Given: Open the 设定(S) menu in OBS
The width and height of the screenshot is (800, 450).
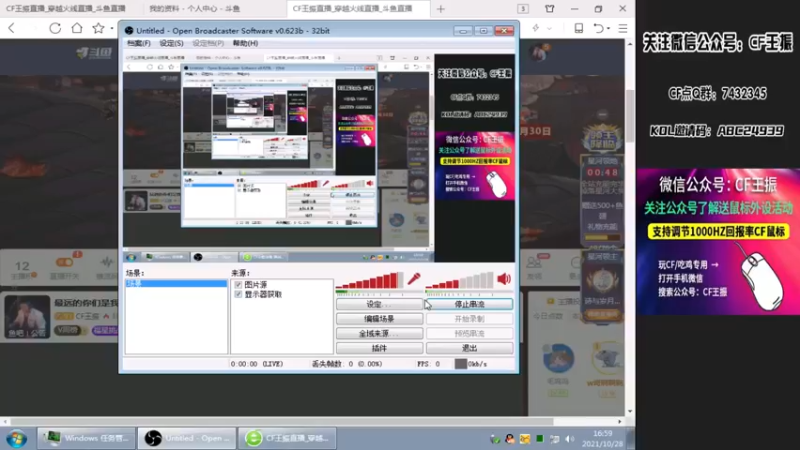Looking at the screenshot, I should 171,43.
